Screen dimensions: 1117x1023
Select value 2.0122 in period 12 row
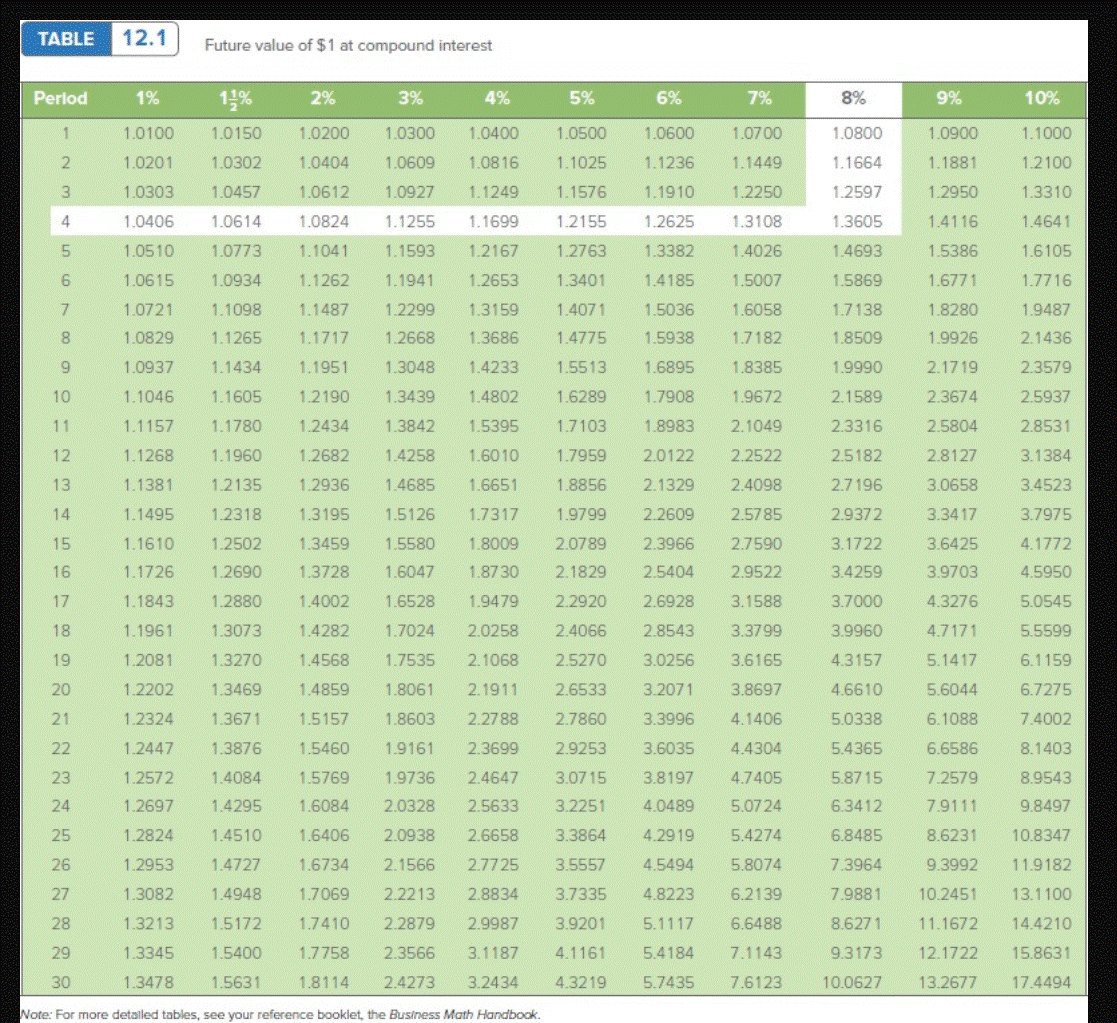click(x=669, y=455)
